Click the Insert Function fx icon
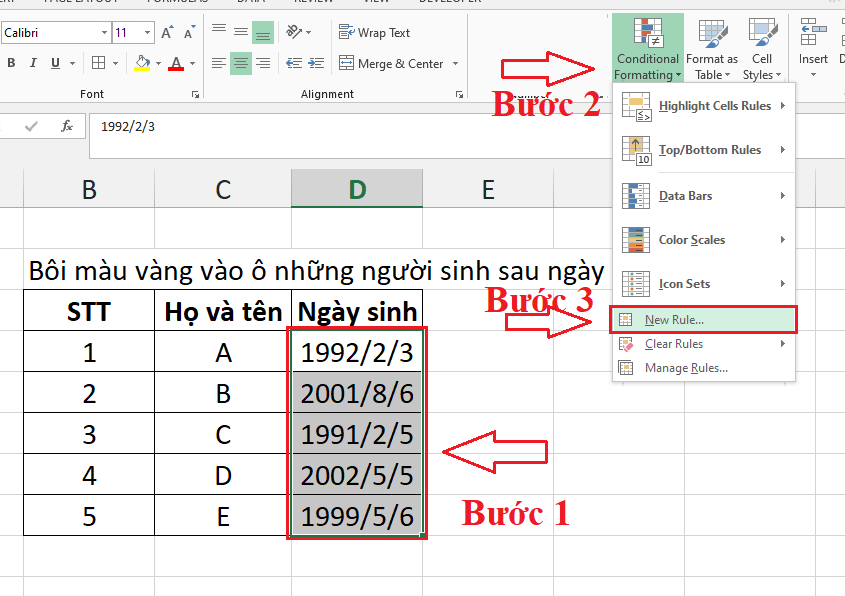The image size is (845, 596). 66,126
